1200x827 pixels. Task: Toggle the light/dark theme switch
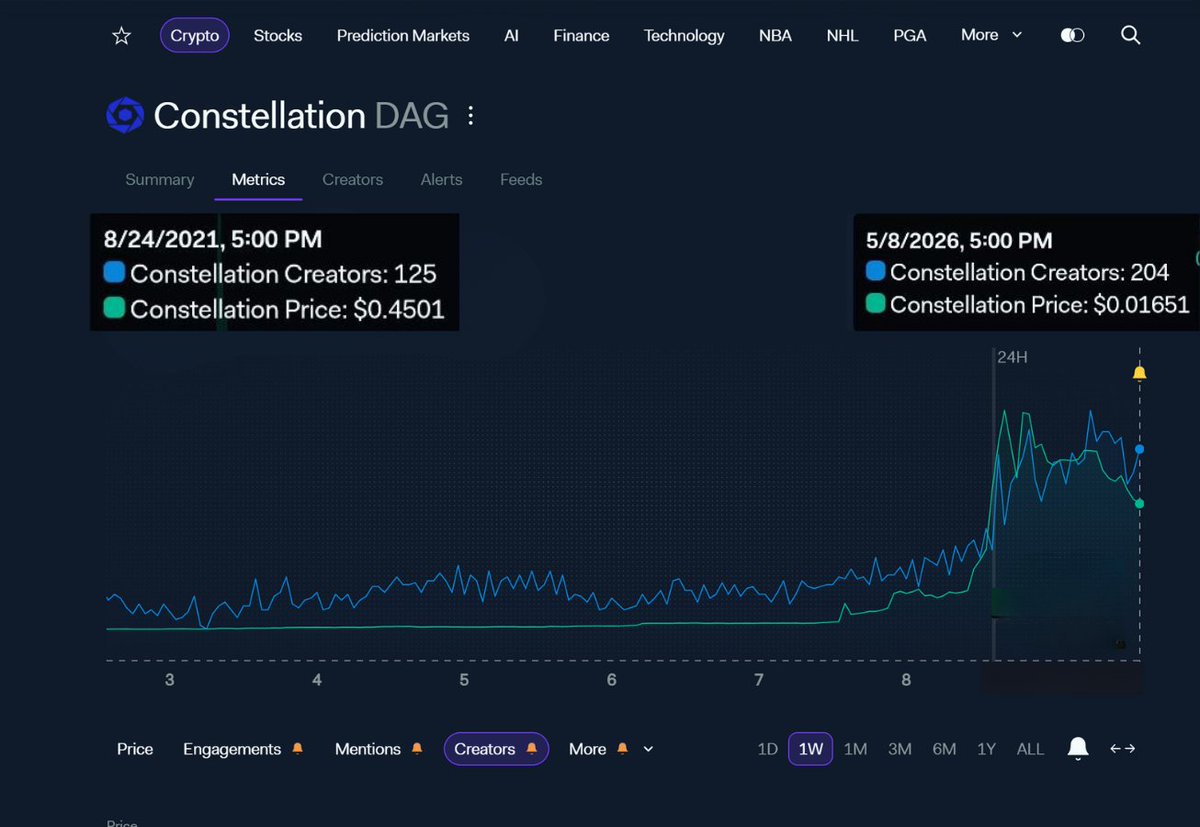[x=1072, y=35]
